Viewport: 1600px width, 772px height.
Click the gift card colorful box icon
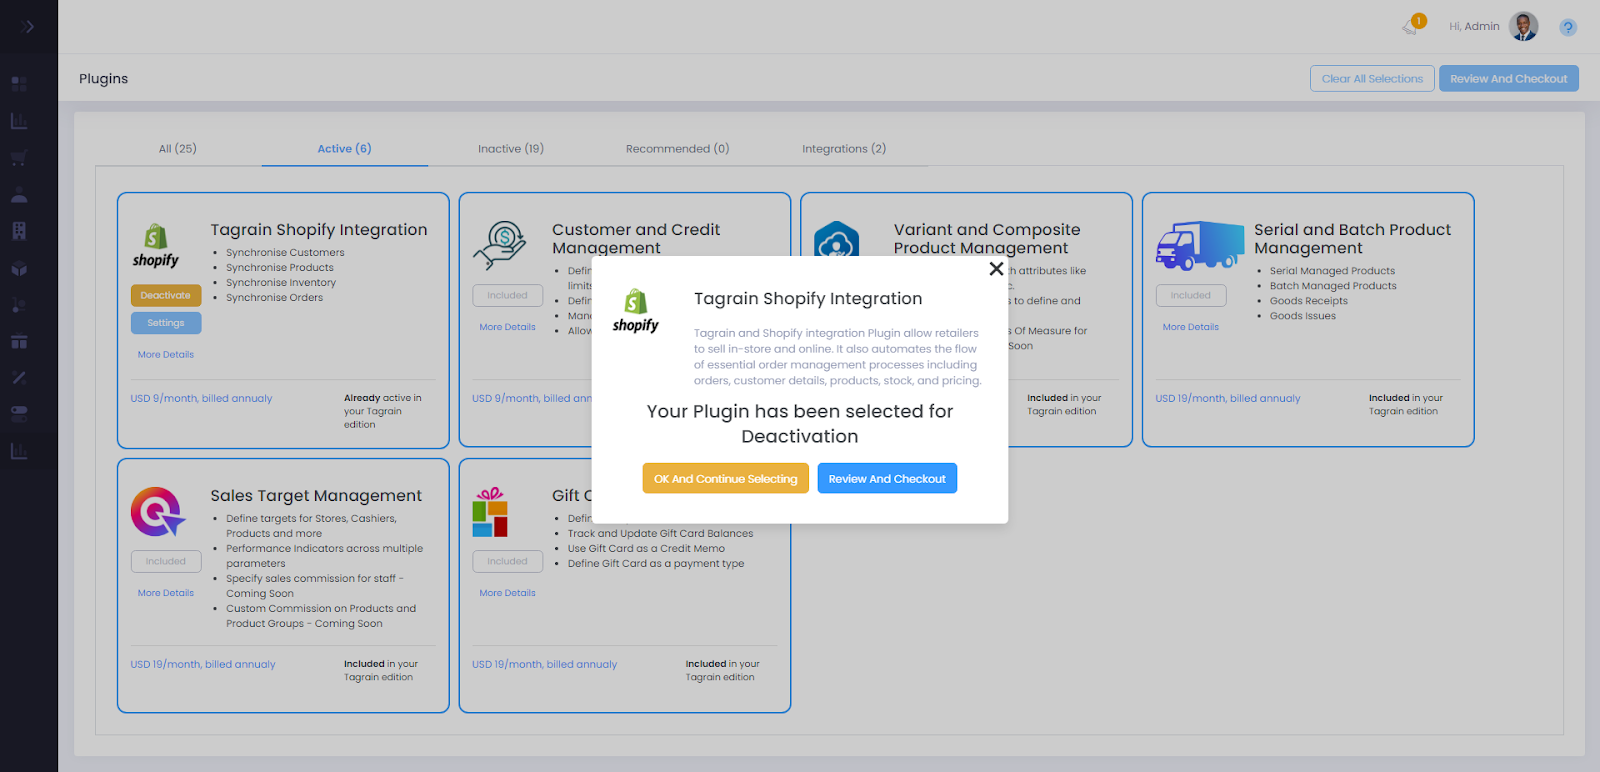490,512
